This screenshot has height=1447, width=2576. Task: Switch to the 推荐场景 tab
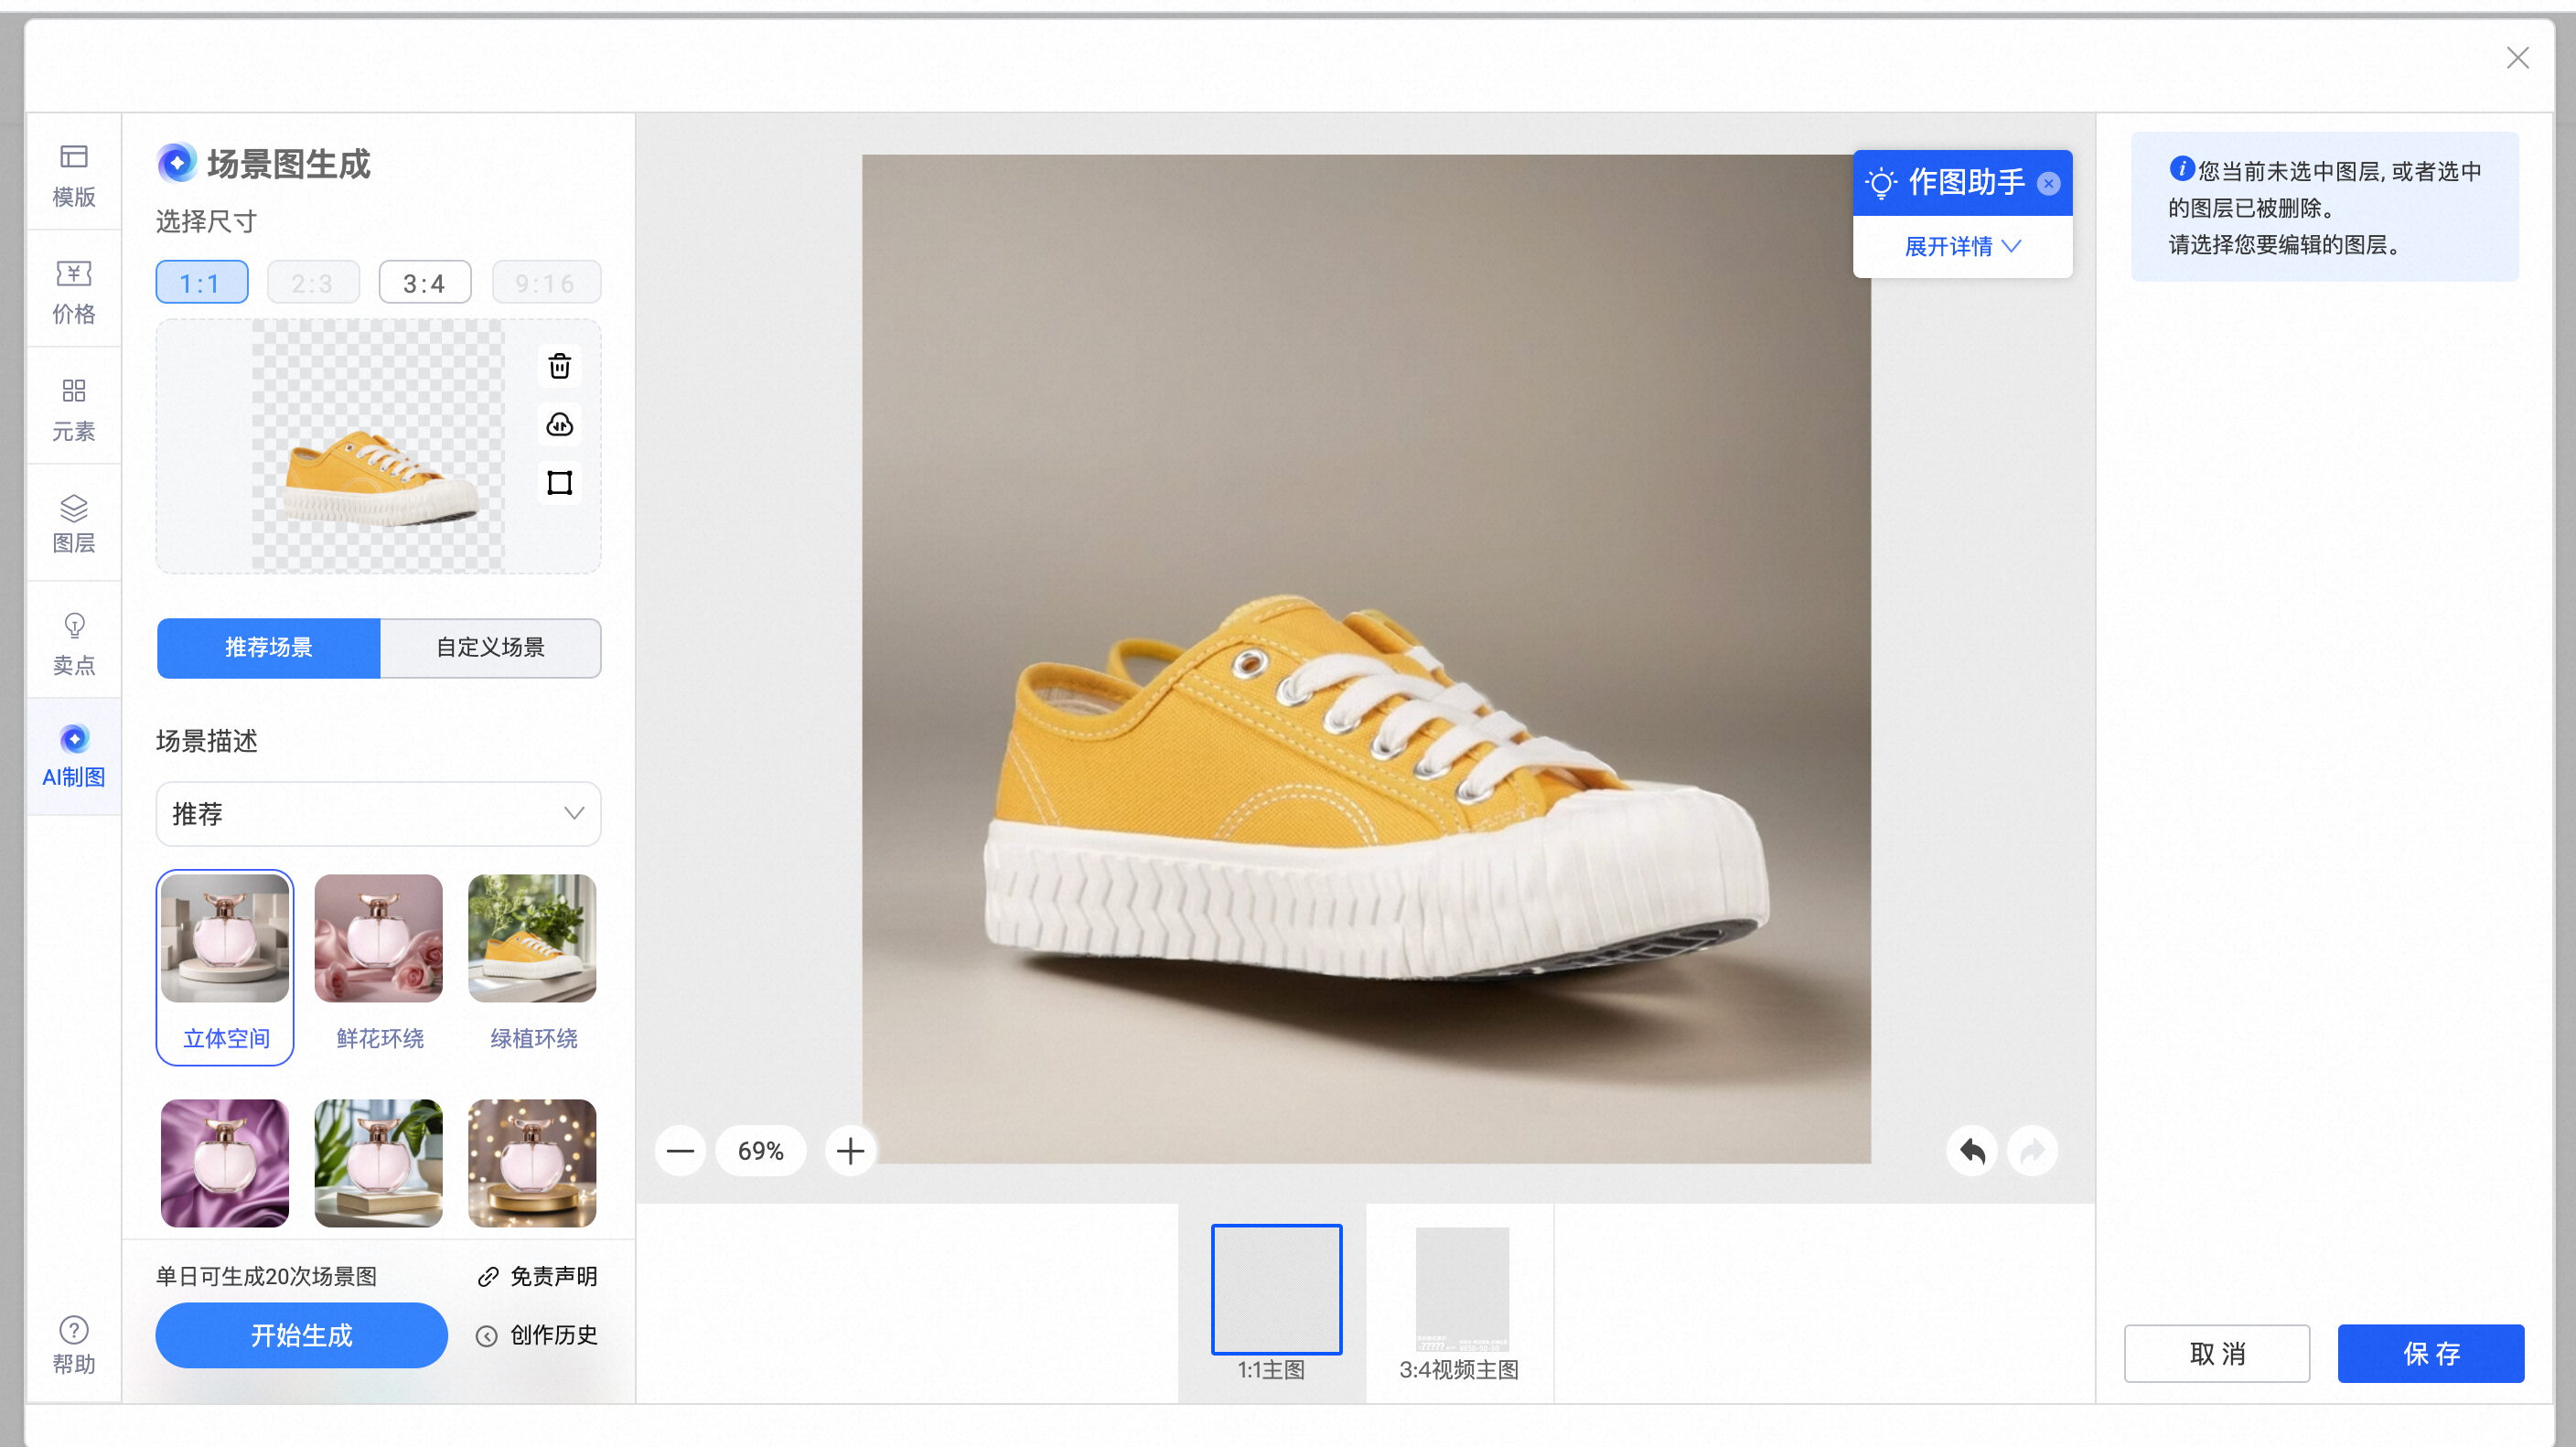[x=268, y=648]
